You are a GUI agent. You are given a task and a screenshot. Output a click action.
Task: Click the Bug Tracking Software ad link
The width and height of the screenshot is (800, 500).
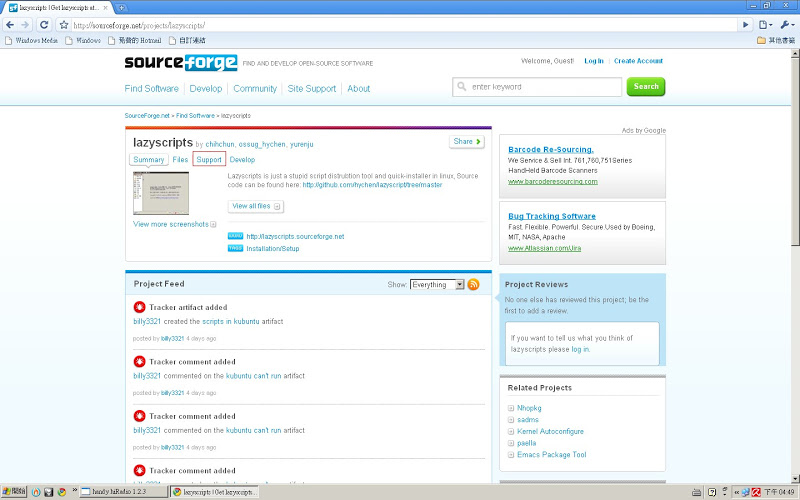point(552,216)
